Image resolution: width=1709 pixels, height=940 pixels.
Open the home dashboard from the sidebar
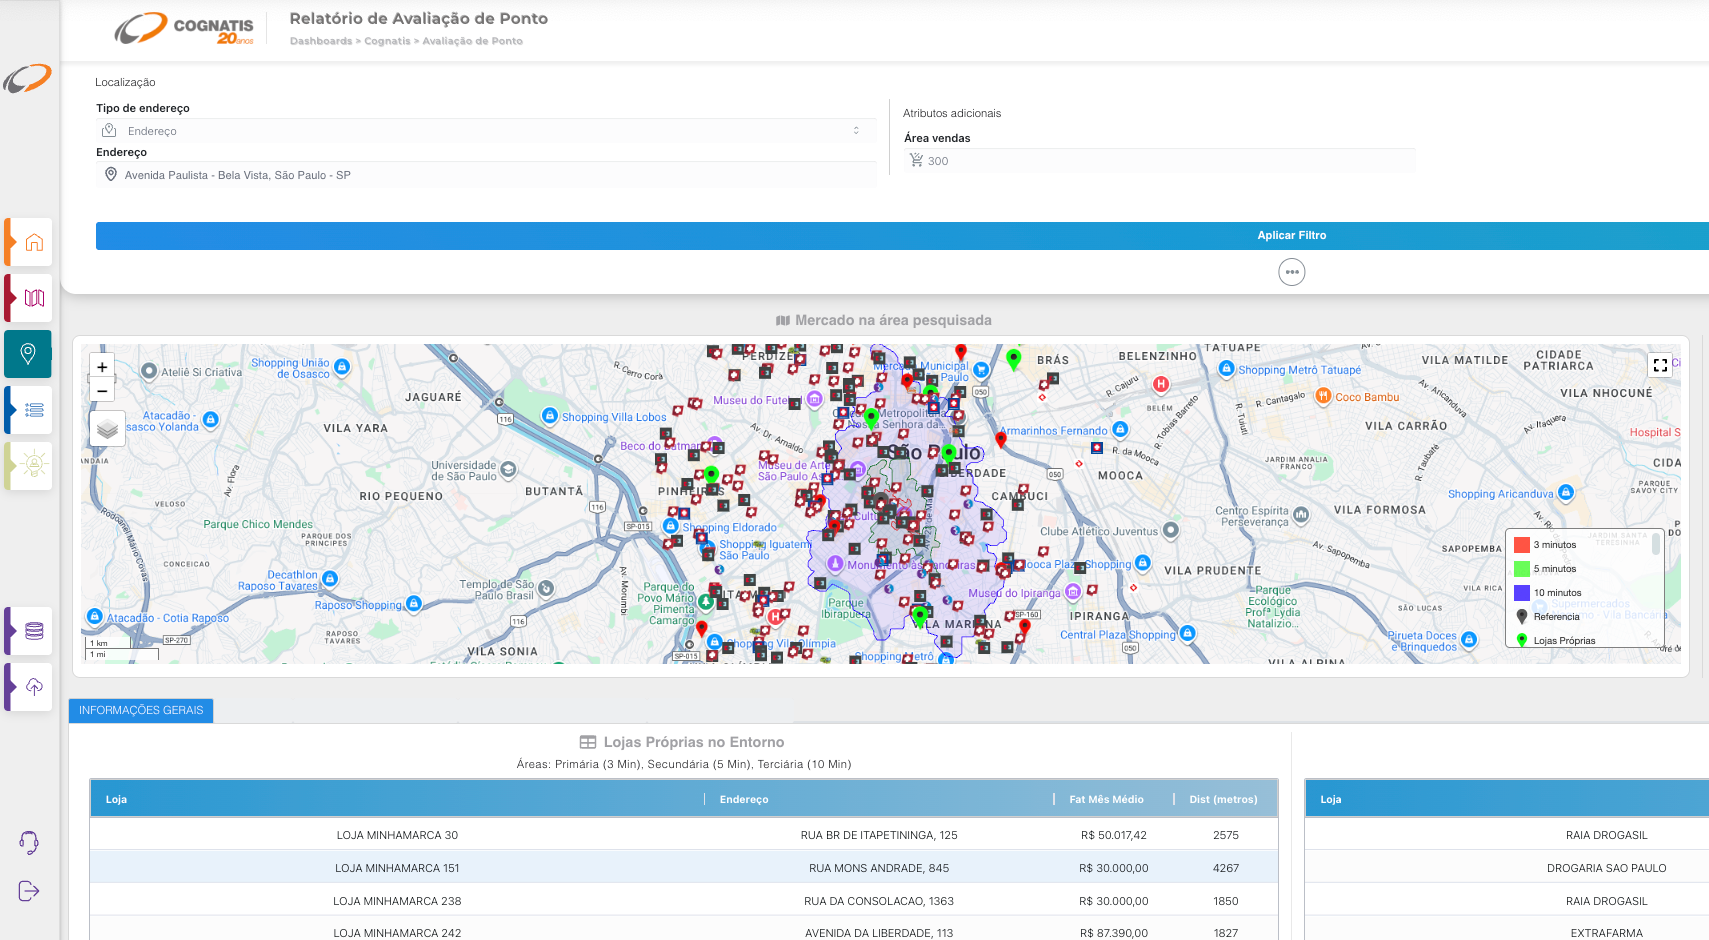pos(34,243)
